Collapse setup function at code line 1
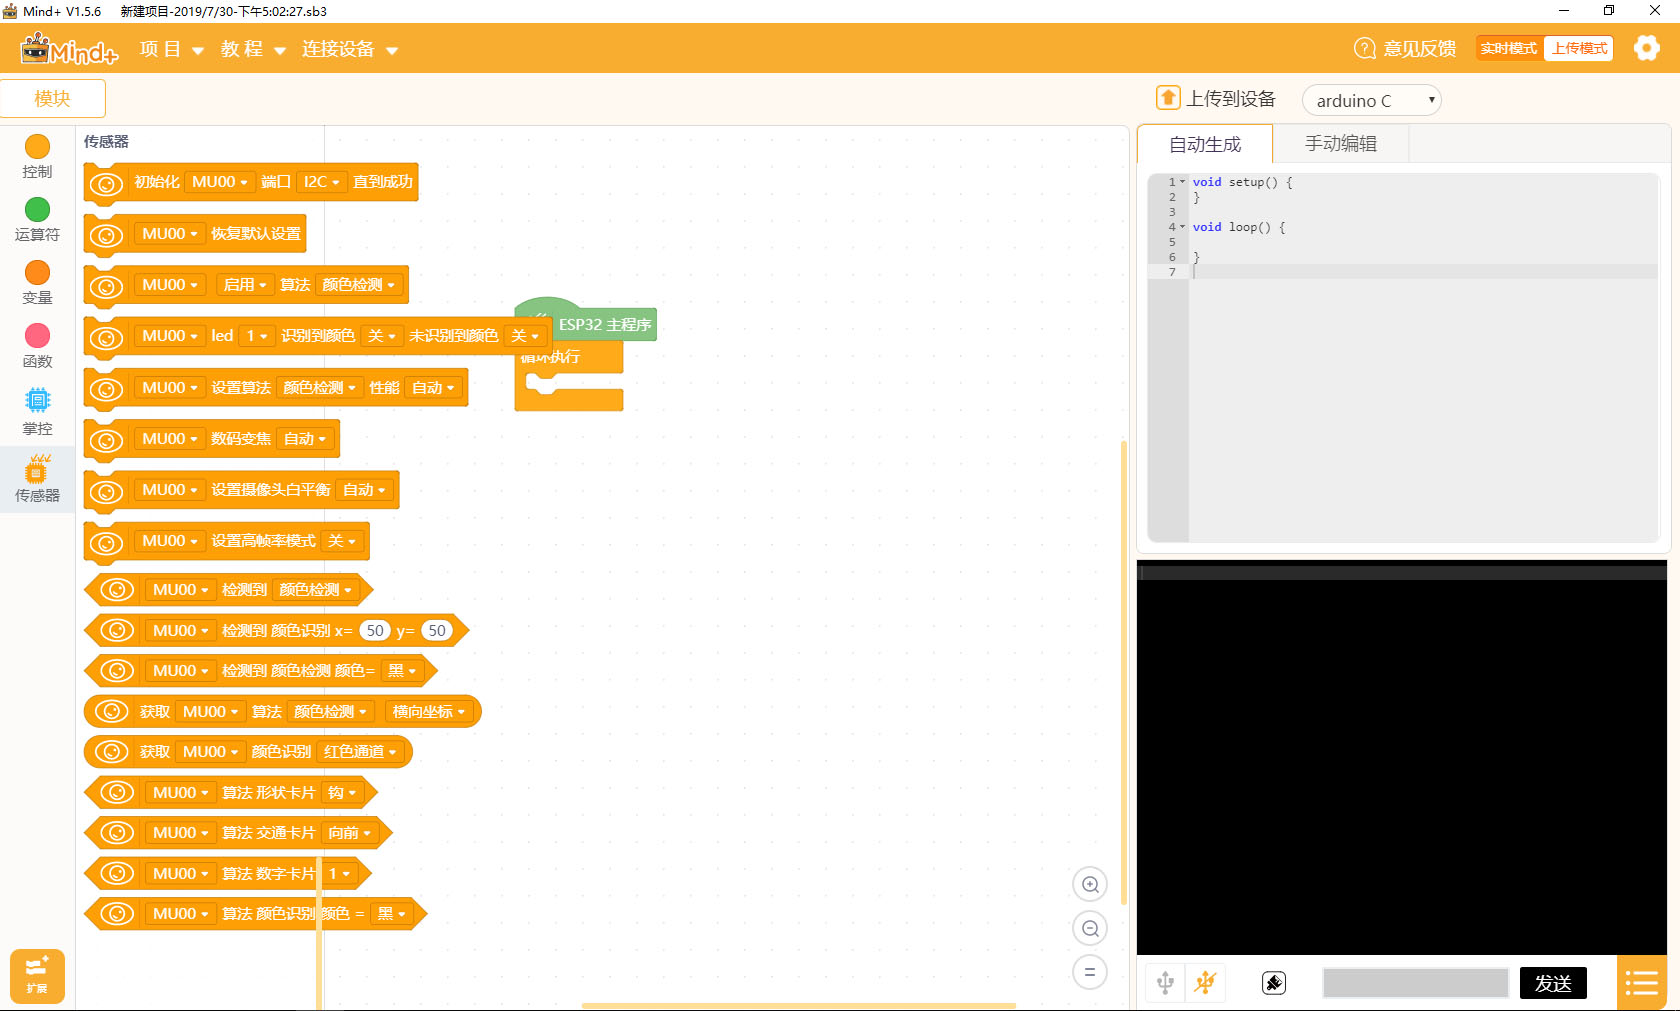 pyautogui.click(x=1182, y=182)
